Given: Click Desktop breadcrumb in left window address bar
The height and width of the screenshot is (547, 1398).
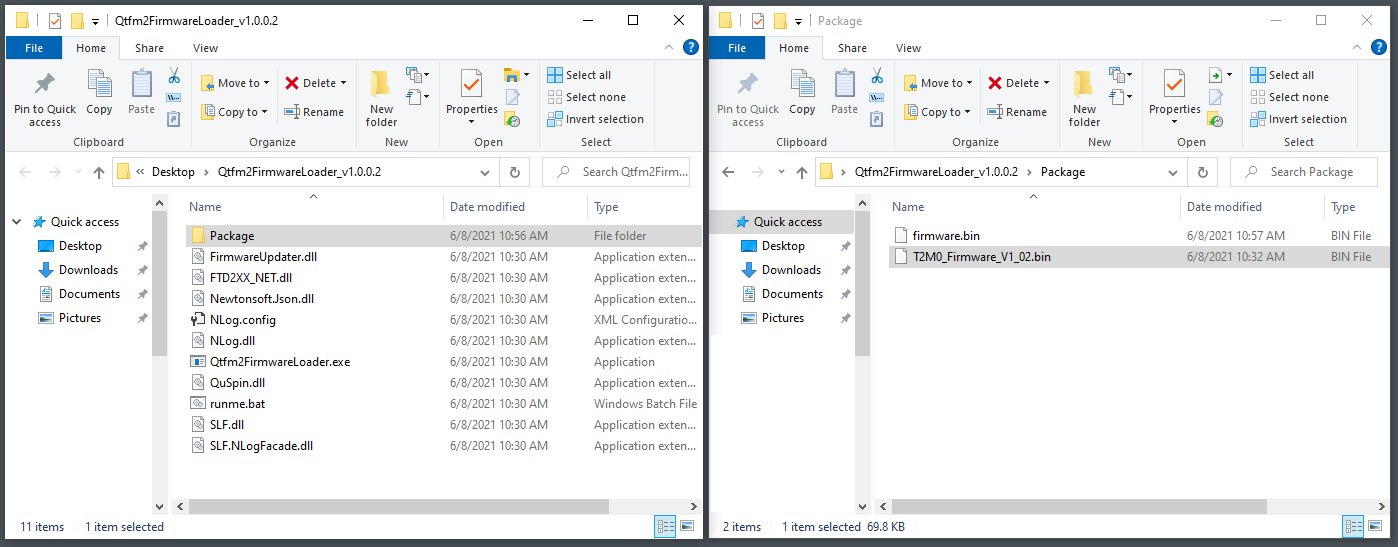Looking at the screenshot, I should point(173,172).
